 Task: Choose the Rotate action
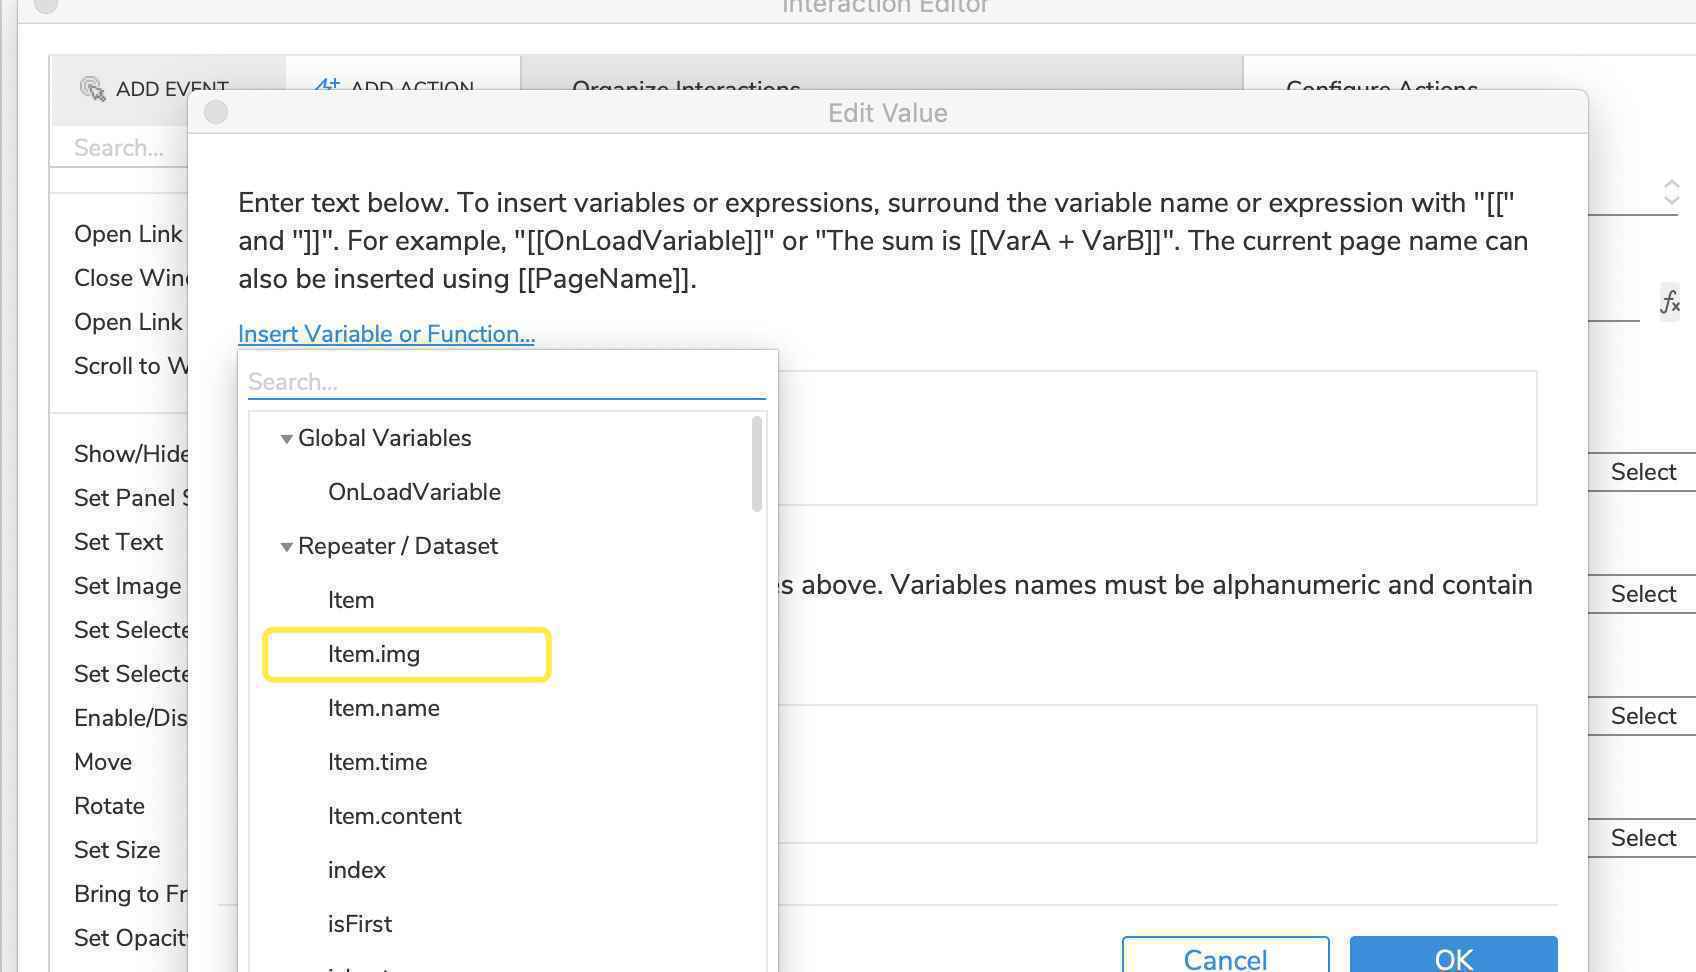[109, 806]
